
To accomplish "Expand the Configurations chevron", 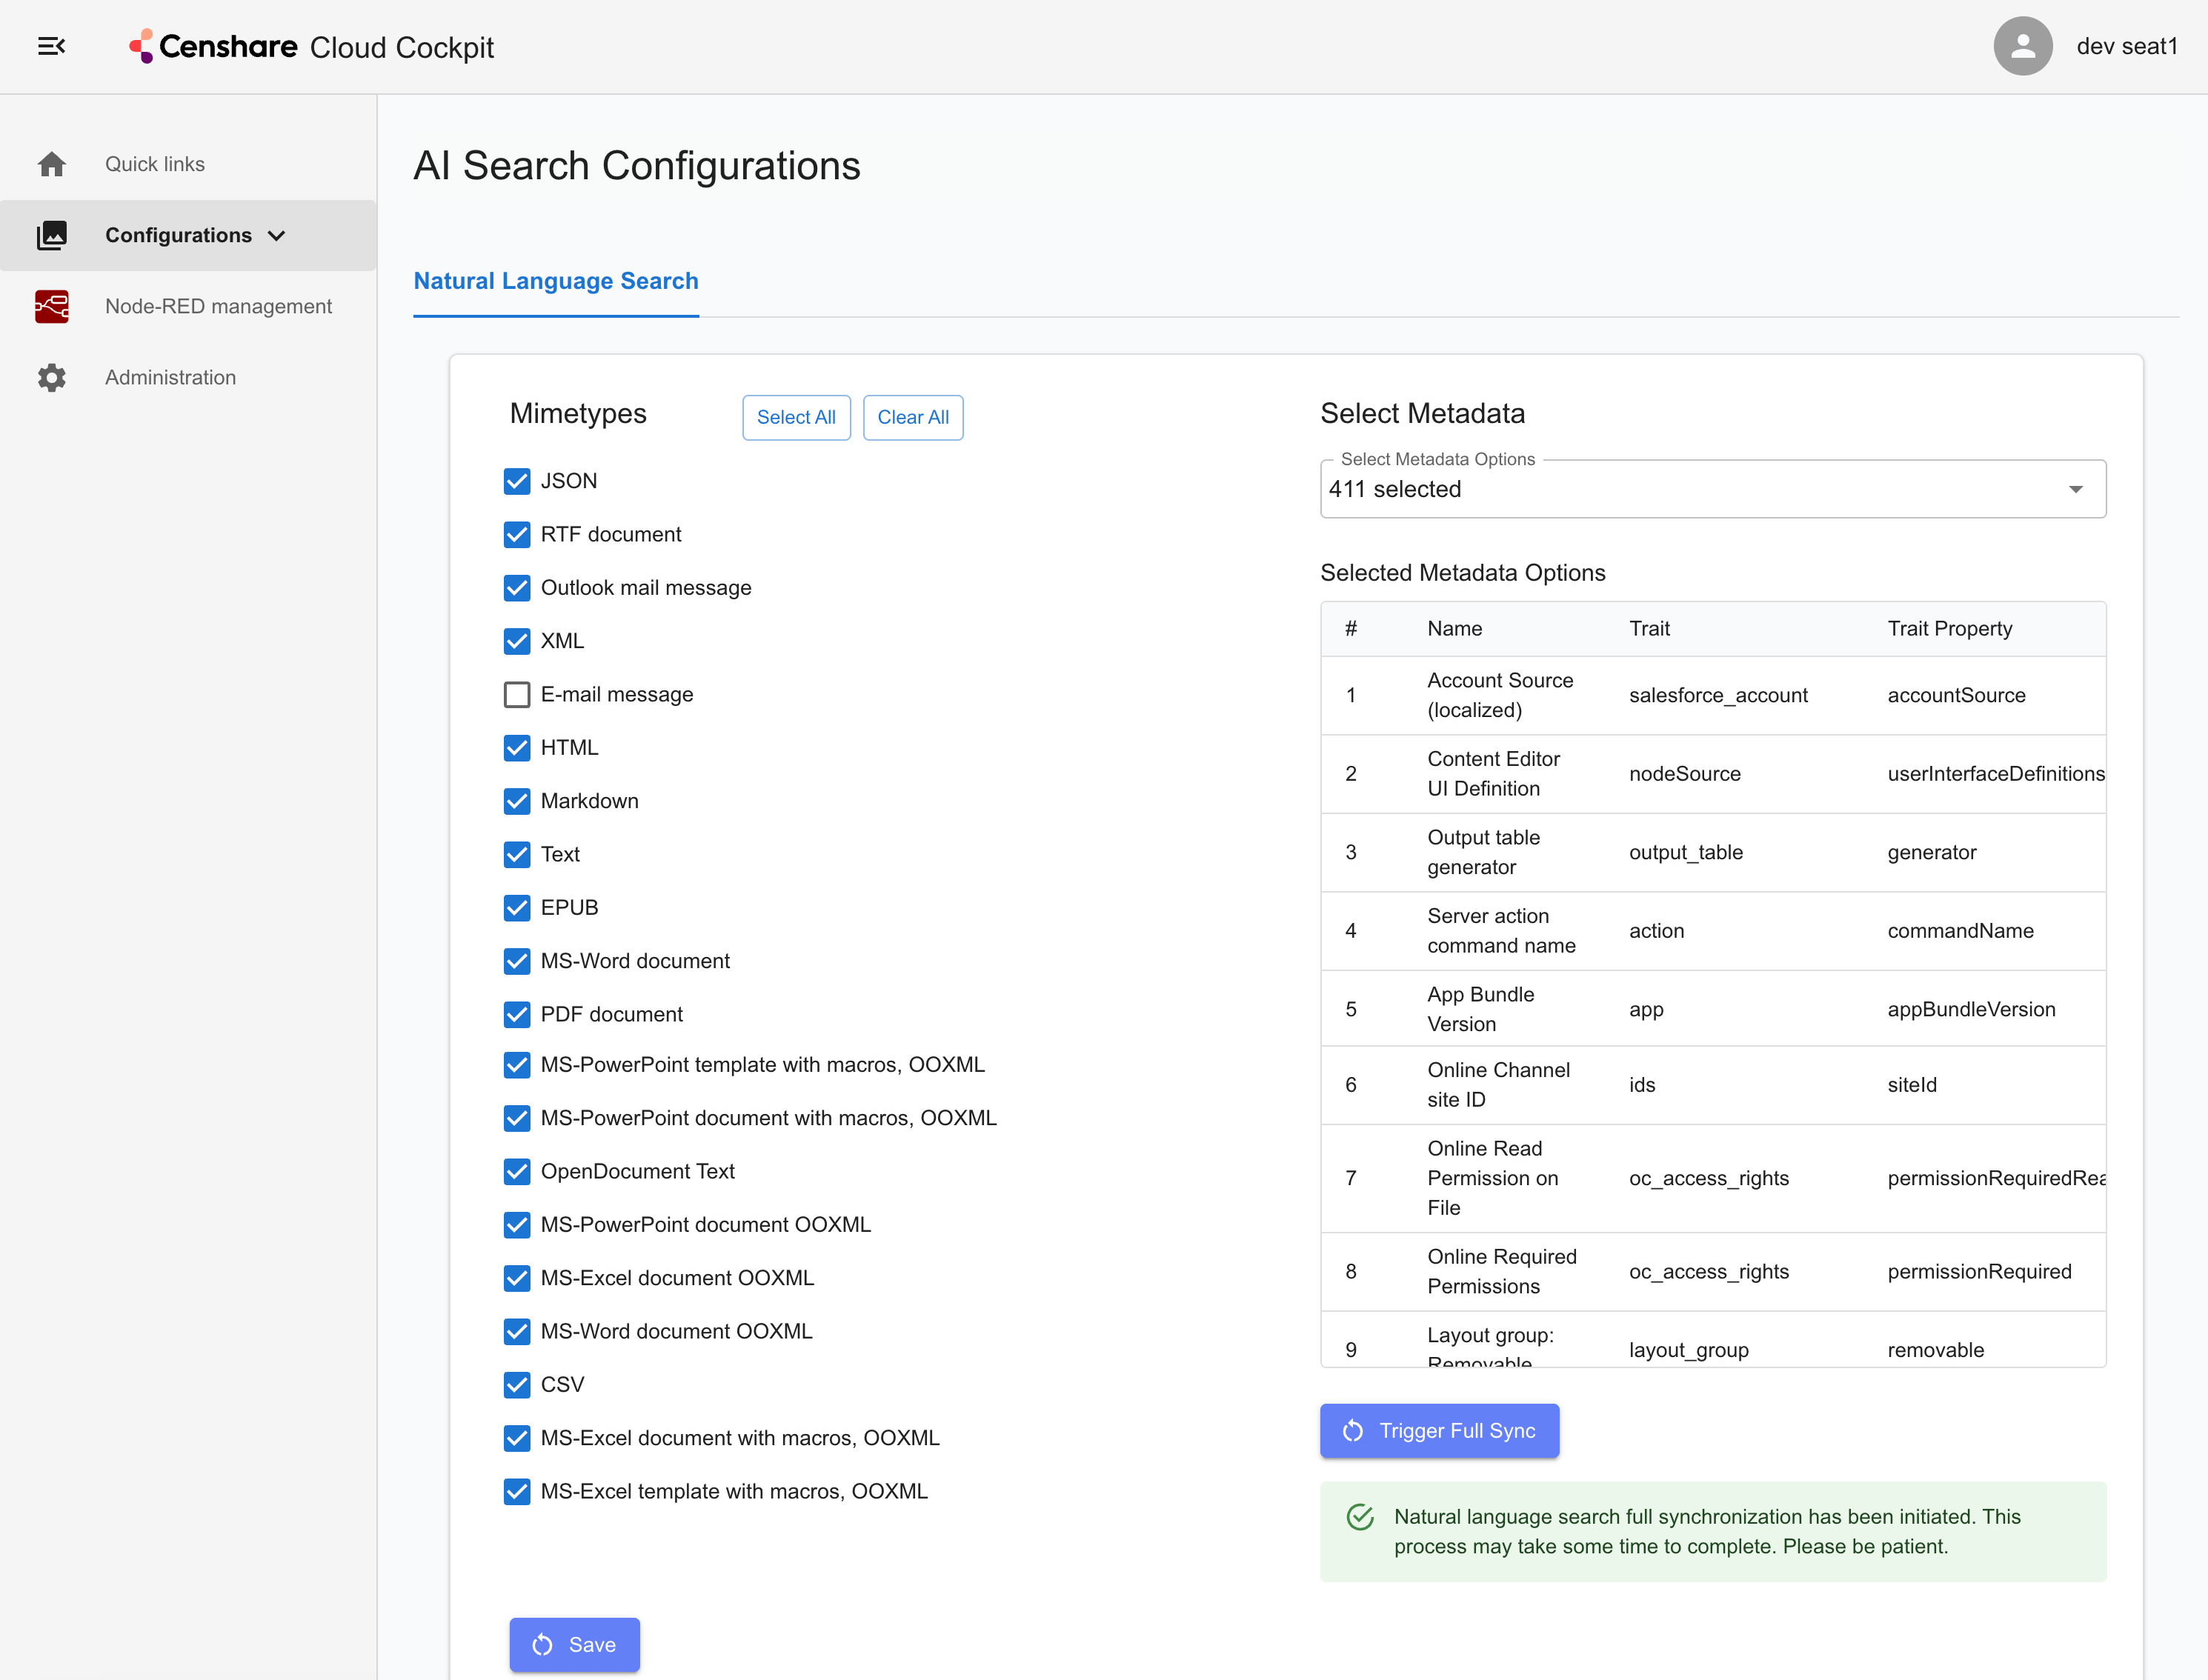I will pos(277,236).
